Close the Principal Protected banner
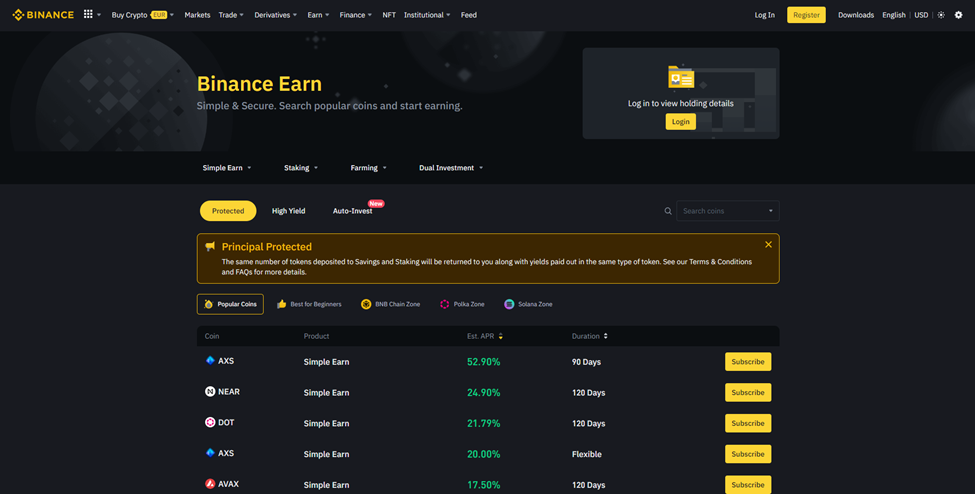975x494 pixels. coord(769,245)
